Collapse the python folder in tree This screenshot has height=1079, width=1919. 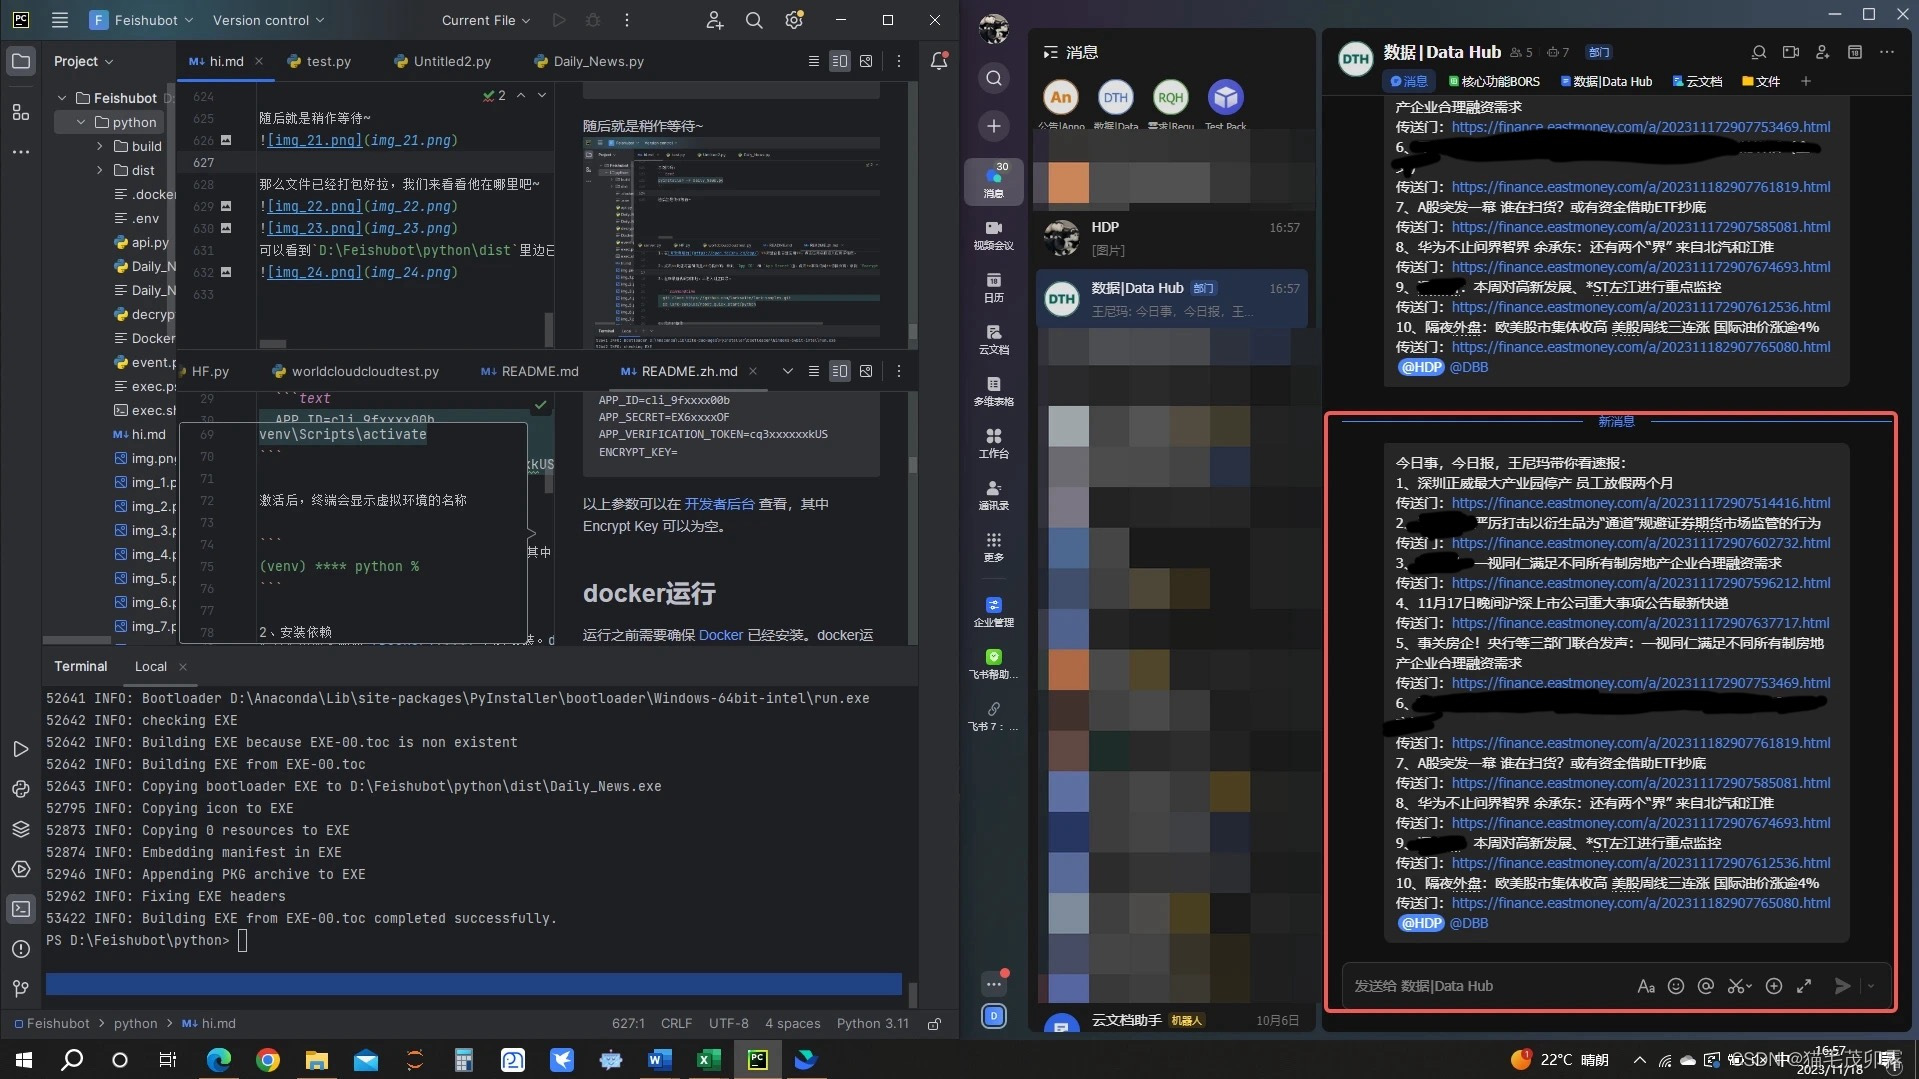(x=81, y=122)
